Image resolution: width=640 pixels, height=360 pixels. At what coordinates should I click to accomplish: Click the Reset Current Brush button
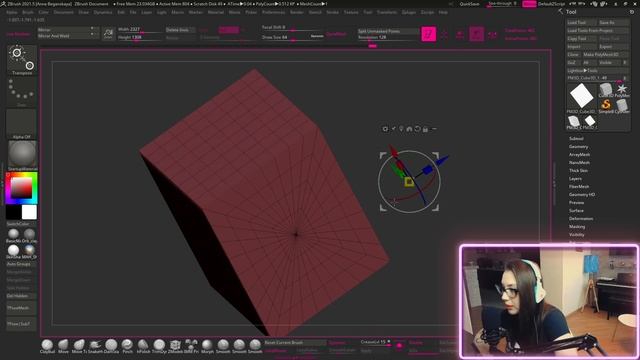(x=294, y=342)
